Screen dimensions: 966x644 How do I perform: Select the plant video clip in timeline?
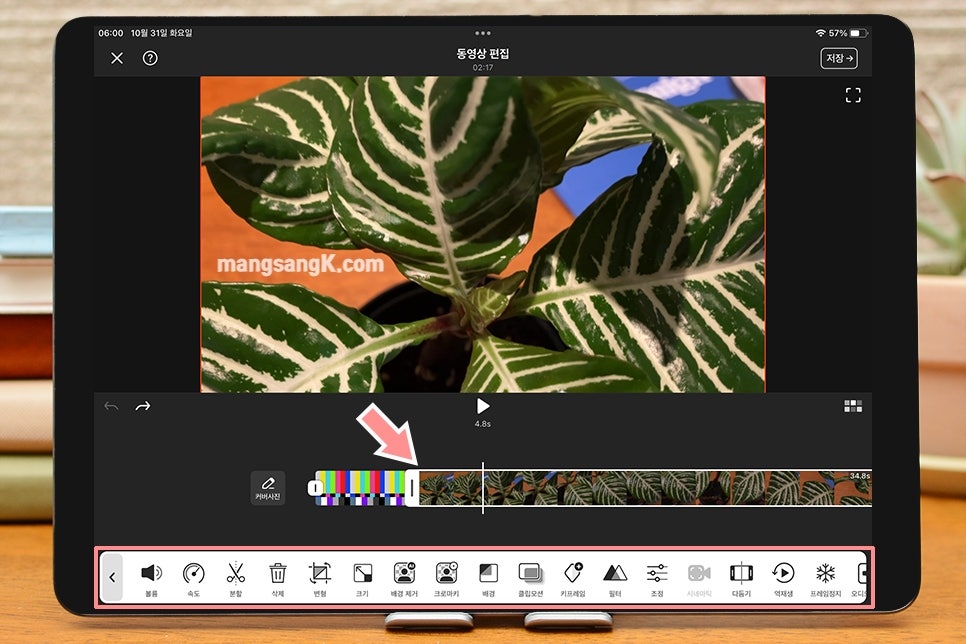[646, 488]
